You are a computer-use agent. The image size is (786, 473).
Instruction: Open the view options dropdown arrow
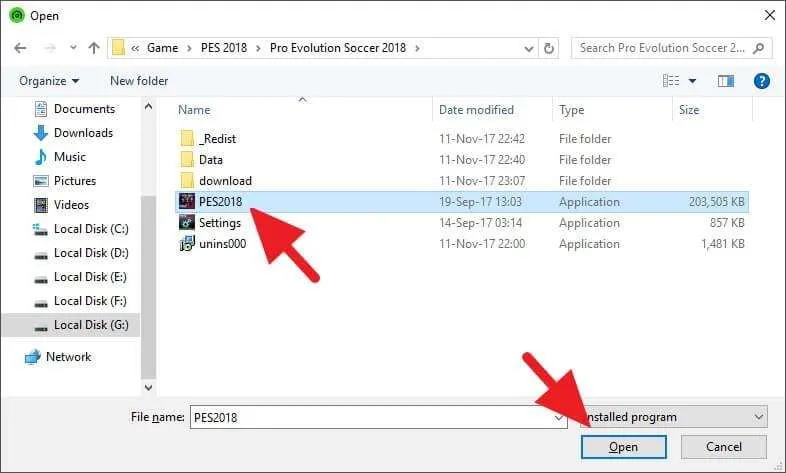[x=692, y=81]
